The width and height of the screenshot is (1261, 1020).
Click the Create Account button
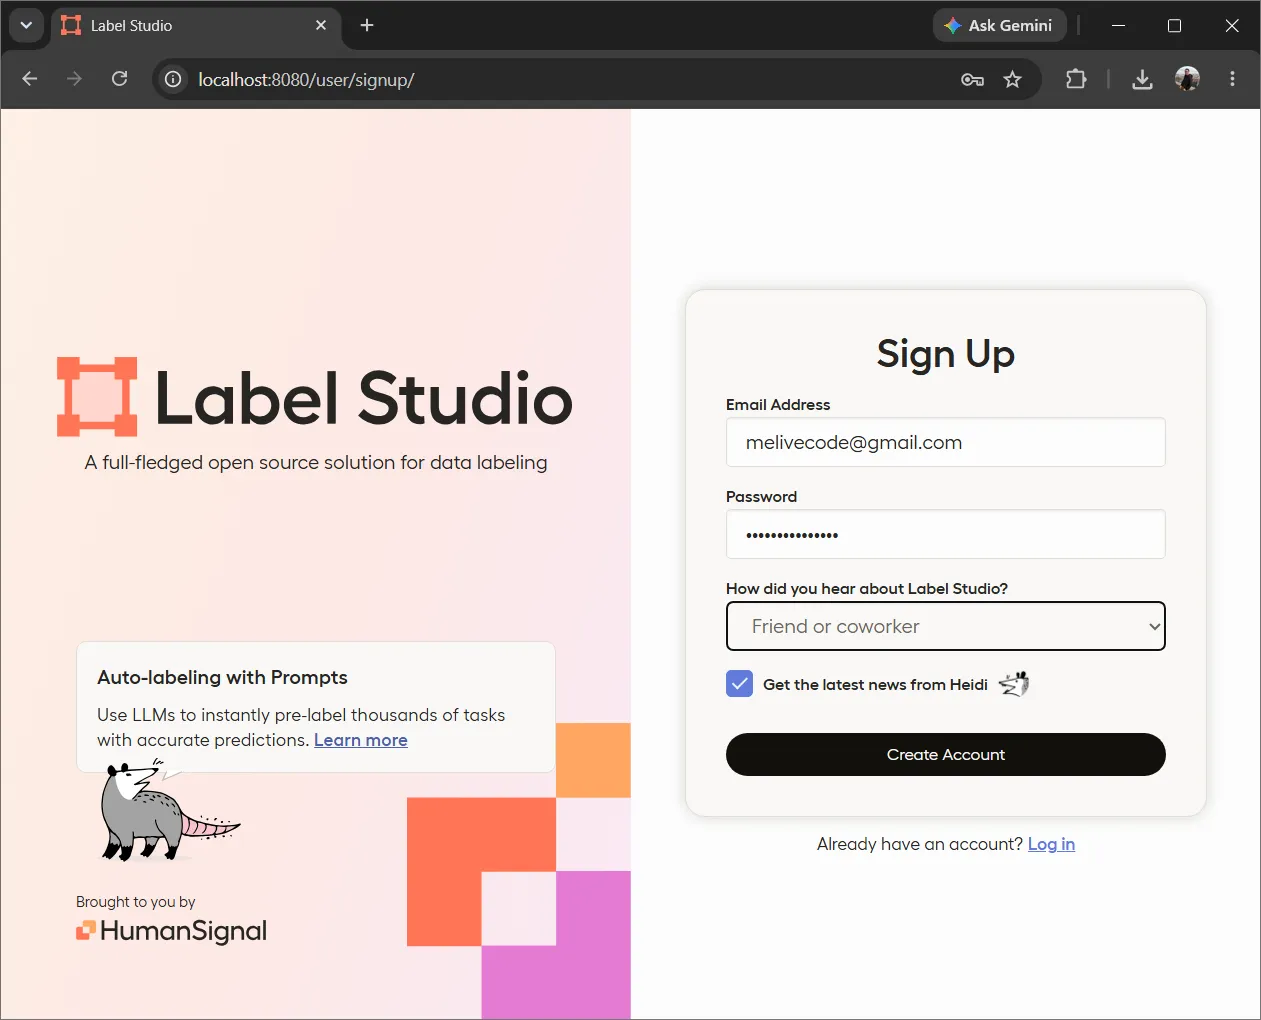click(945, 754)
